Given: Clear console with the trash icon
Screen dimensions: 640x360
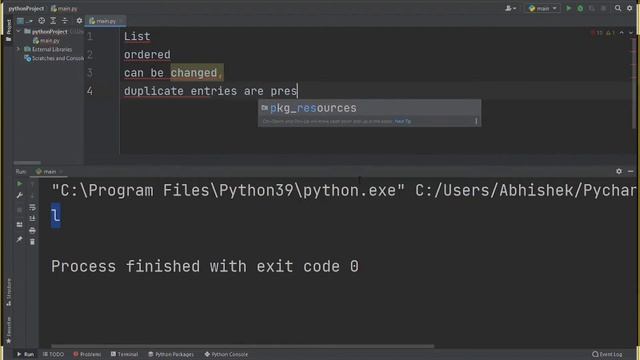Looking at the screenshot, I should (x=32, y=242).
